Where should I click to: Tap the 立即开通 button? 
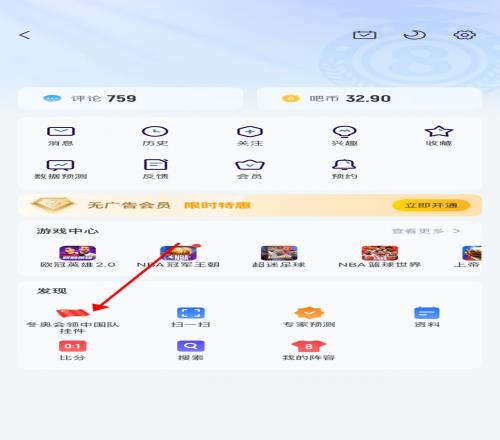click(x=431, y=205)
